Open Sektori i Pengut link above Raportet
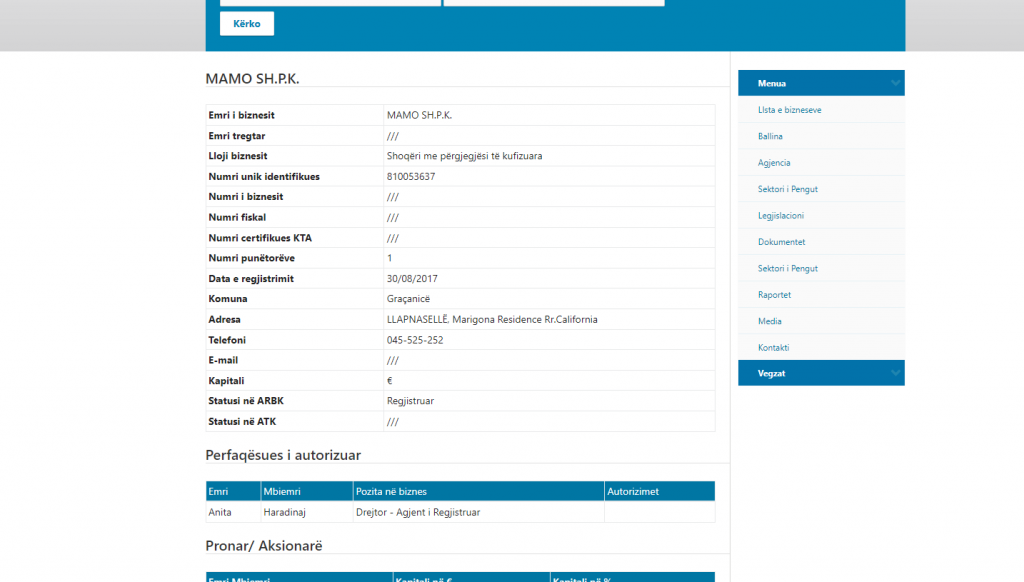Image resolution: width=1024 pixels, height=582 pixels. pos(788,268)
